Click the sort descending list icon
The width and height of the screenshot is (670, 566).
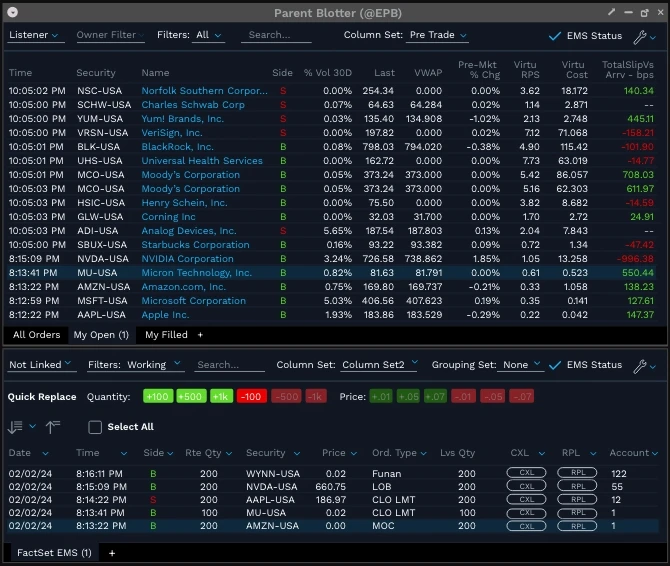[x=15, y=427]
